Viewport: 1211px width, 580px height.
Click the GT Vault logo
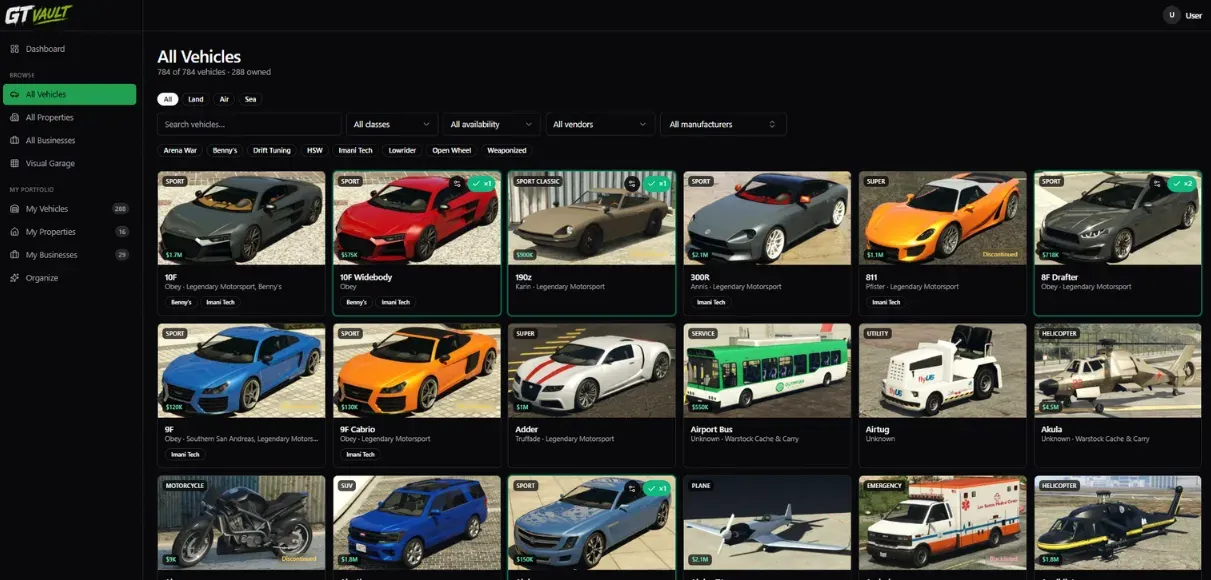point(38,14)
